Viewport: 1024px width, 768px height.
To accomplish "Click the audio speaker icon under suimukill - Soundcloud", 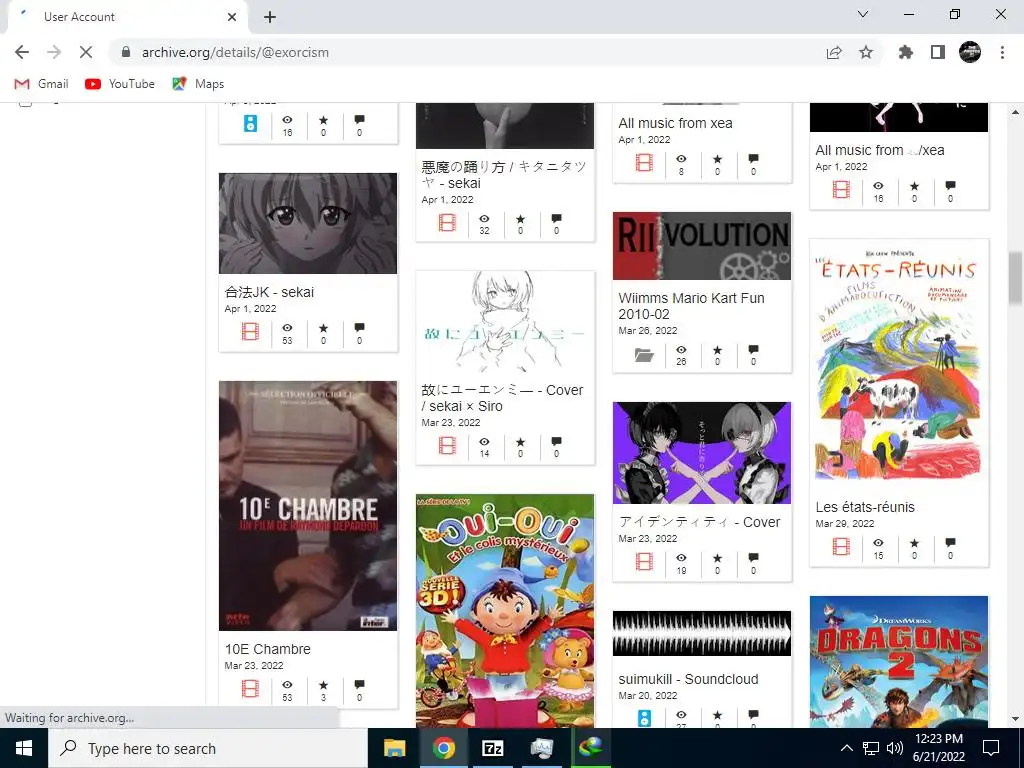I will [644, 718].
